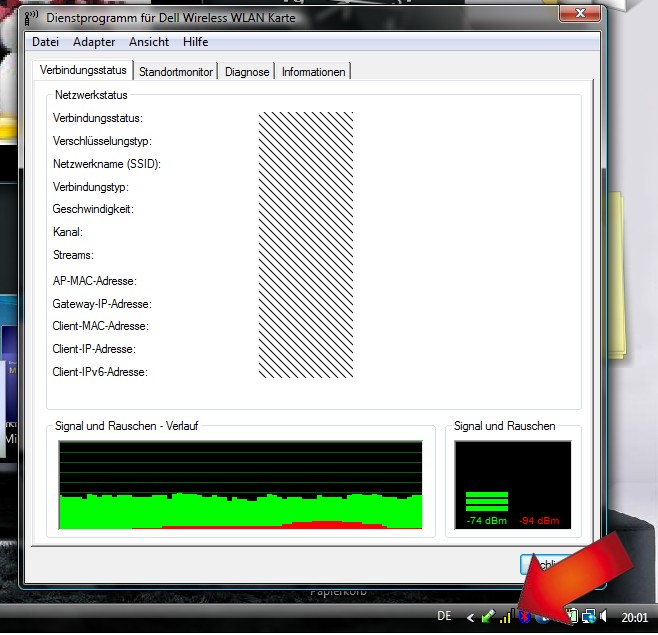Click the Geschwindigkeit label
Screen dimensions: 658x635
click(93, 209)
